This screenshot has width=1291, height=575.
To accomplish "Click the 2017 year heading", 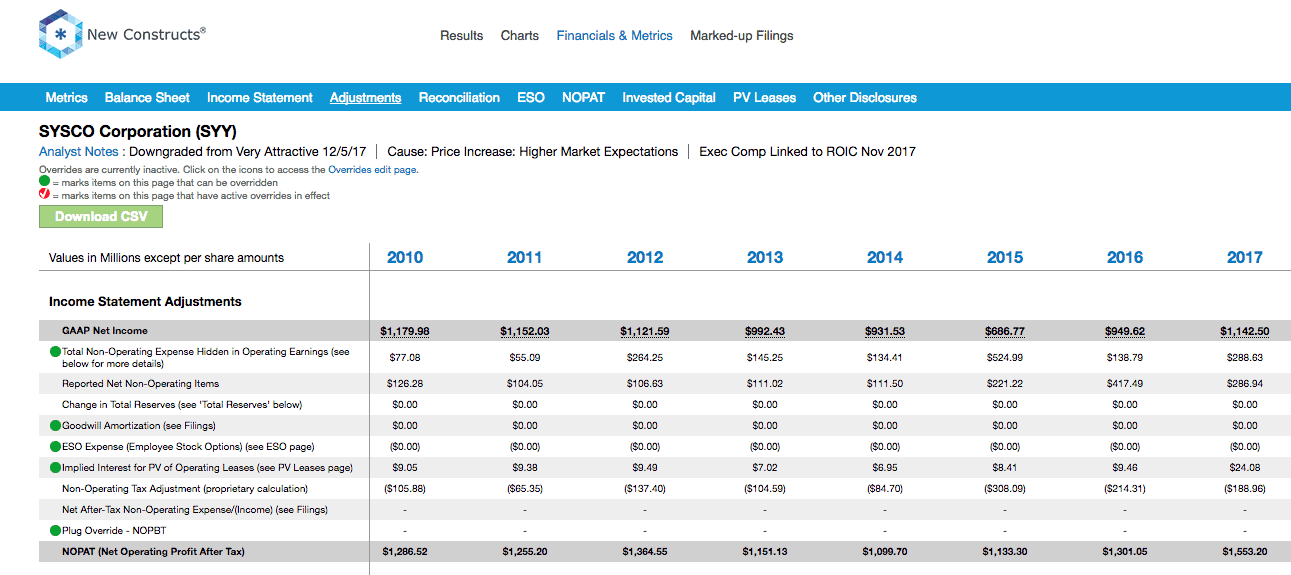I will (x=1245, y=258).
